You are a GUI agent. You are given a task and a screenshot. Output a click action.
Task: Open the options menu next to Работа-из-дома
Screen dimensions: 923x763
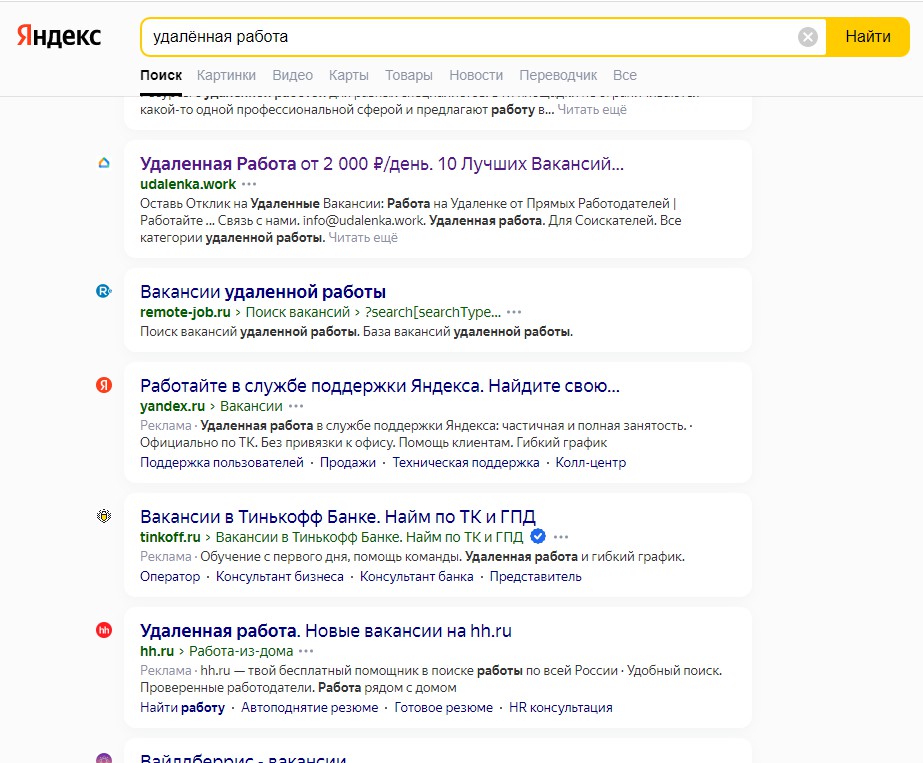[x=306, y=651]
